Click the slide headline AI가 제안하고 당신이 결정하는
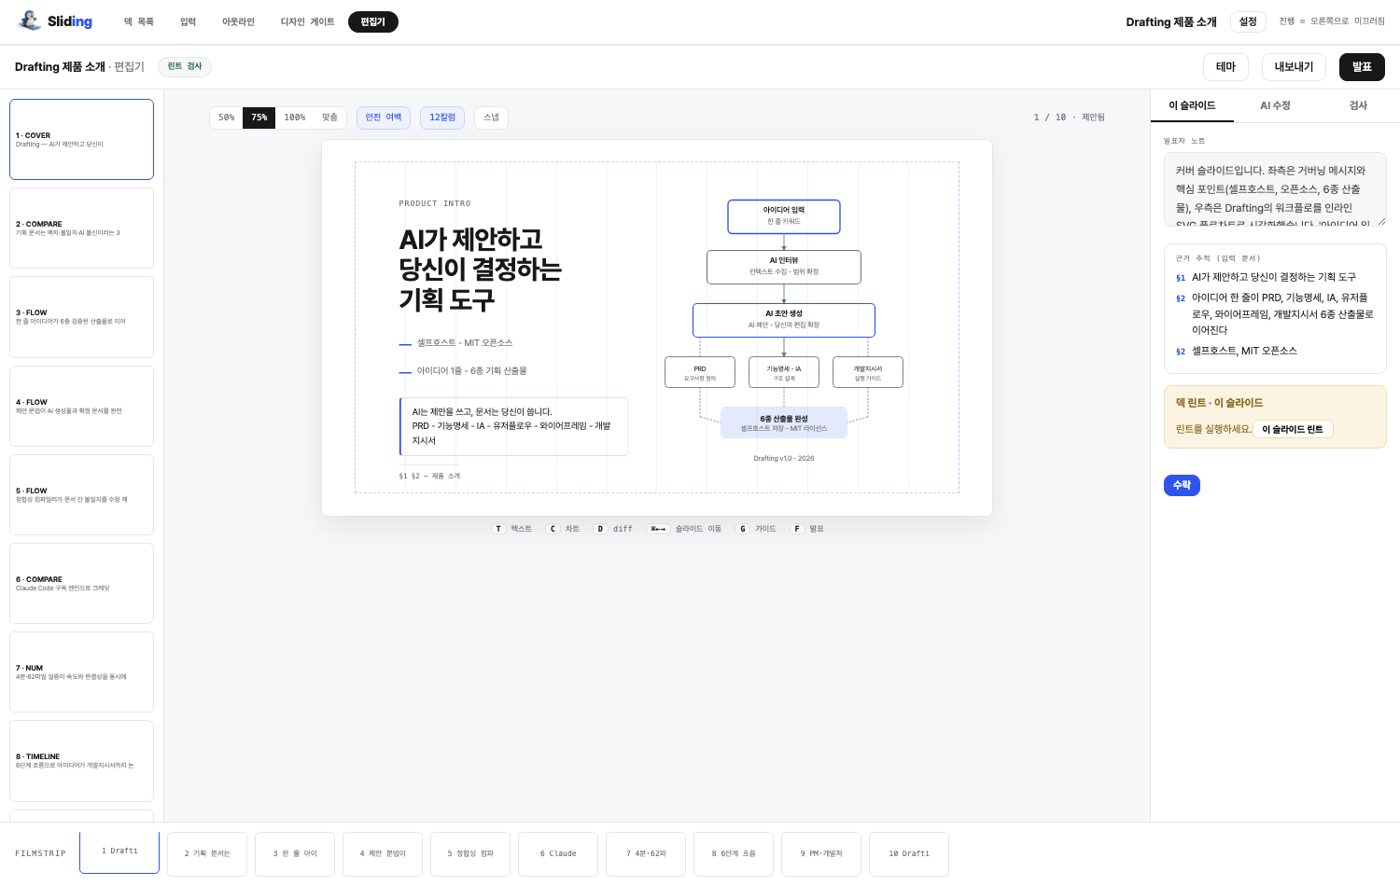The height and width of the screenshot is (886, 1400). point(480,269)
